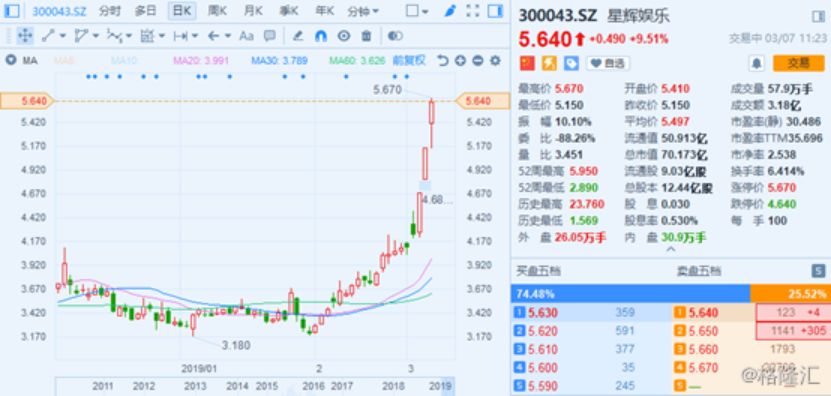Select the crosshair move cursor tool

click(x=25, y=36)
